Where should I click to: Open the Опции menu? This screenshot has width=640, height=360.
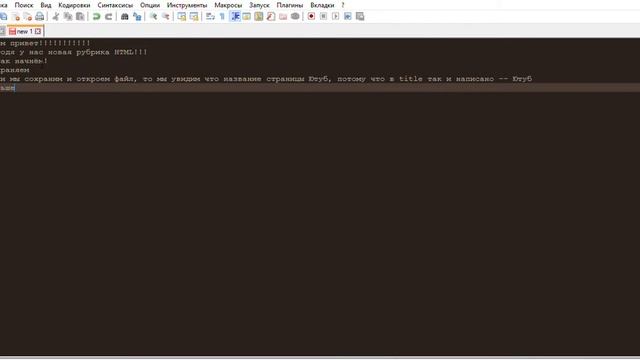click(150, 5)
